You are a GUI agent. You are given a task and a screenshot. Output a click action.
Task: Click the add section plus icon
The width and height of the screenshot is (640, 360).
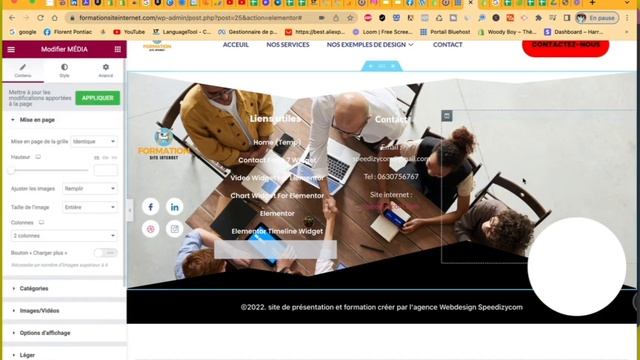coord(371,66)
